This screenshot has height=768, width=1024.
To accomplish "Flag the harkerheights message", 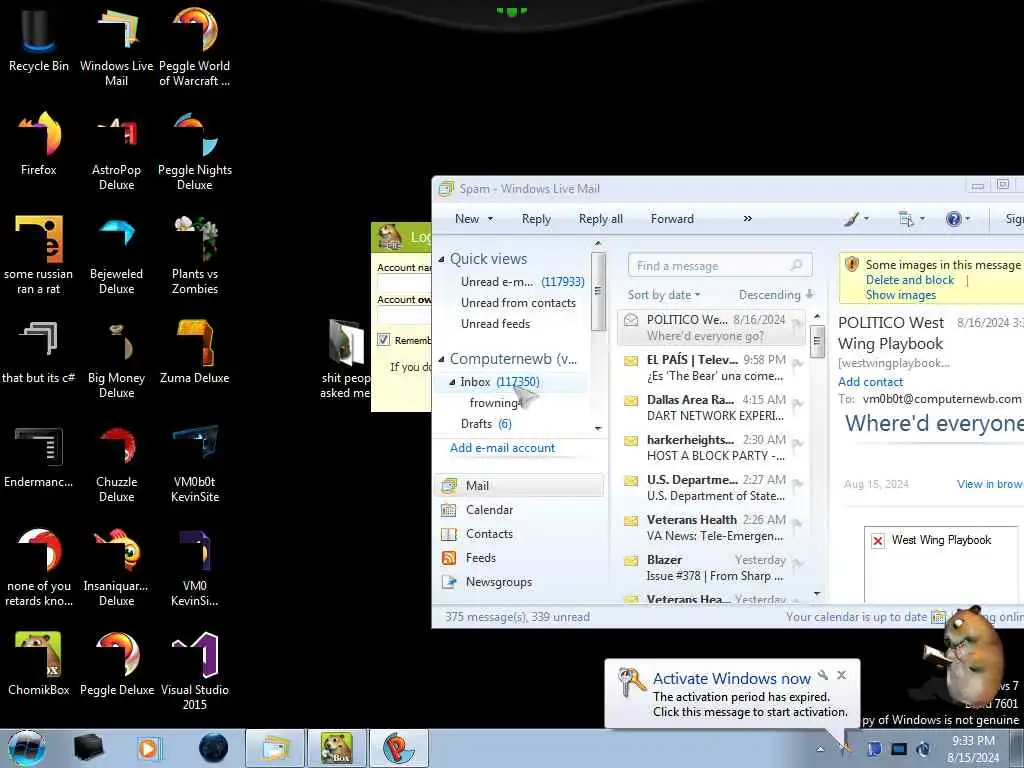I will click(797, 444).
